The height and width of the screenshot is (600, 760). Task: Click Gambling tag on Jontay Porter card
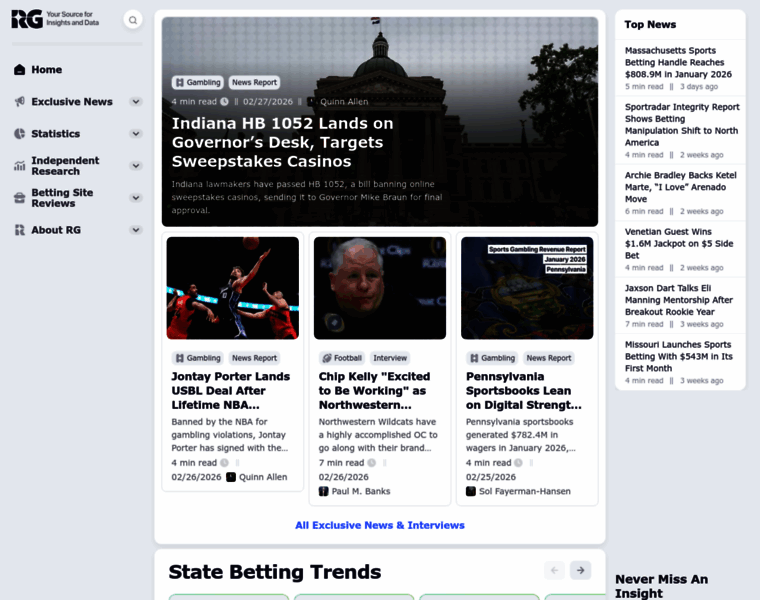coord(198,358)
